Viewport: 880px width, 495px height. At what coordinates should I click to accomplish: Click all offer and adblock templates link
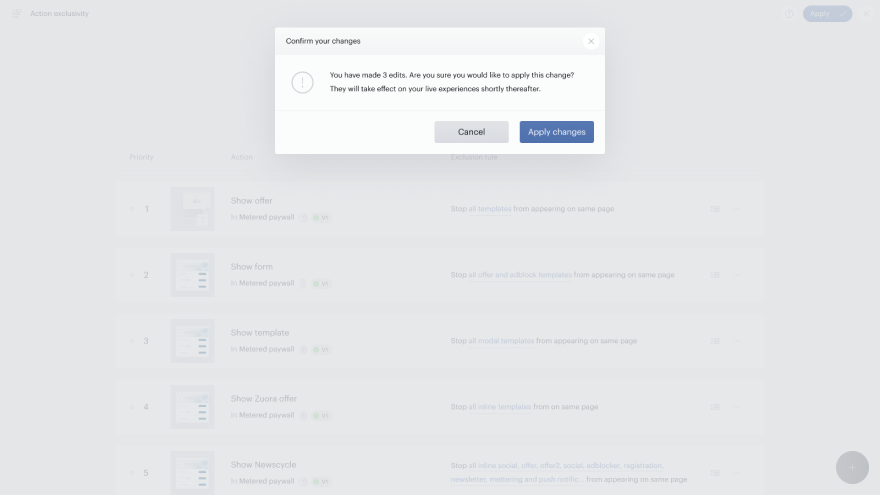(x=520, y=275)
